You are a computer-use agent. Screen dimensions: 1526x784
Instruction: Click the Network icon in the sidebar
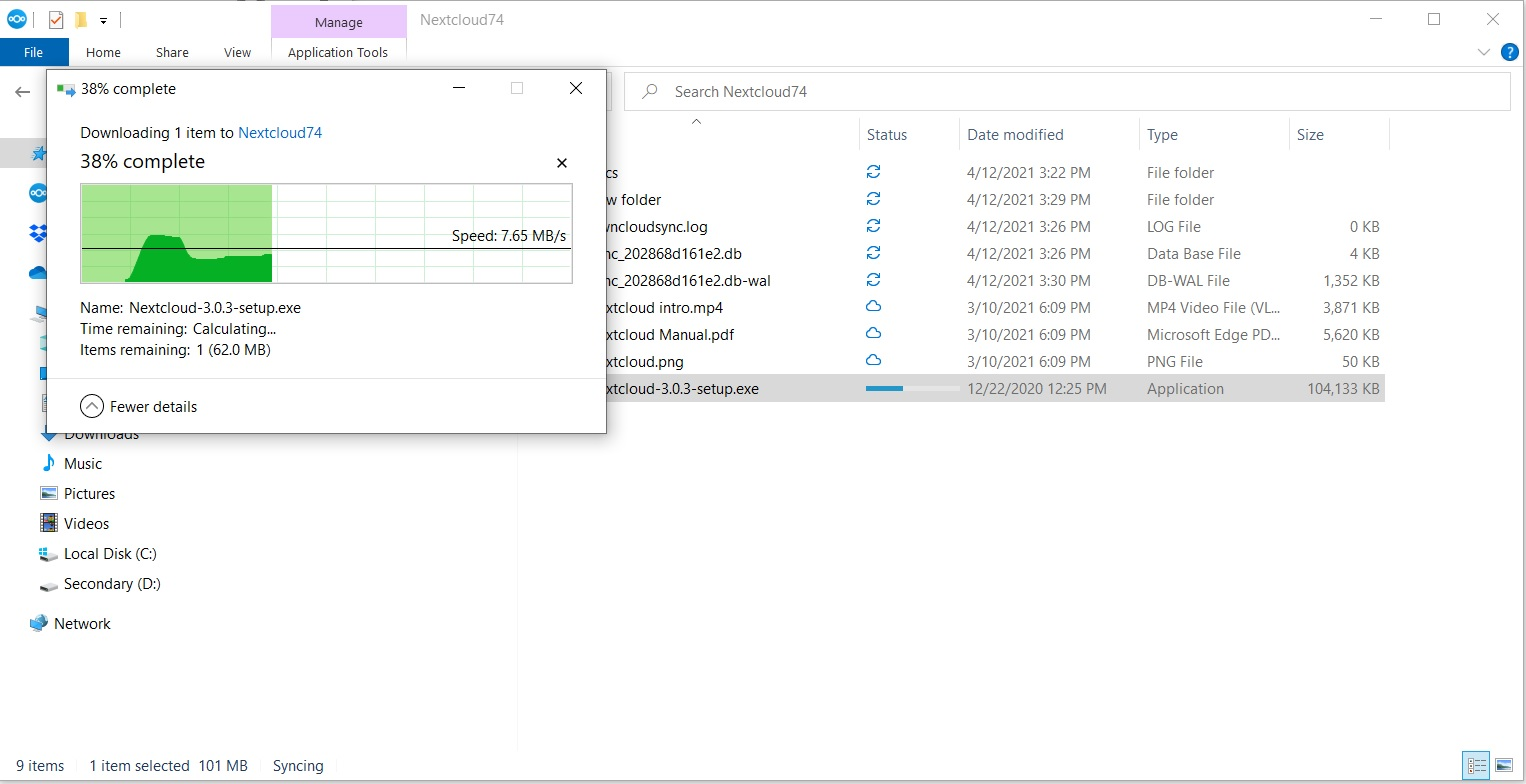pos(39,623)
